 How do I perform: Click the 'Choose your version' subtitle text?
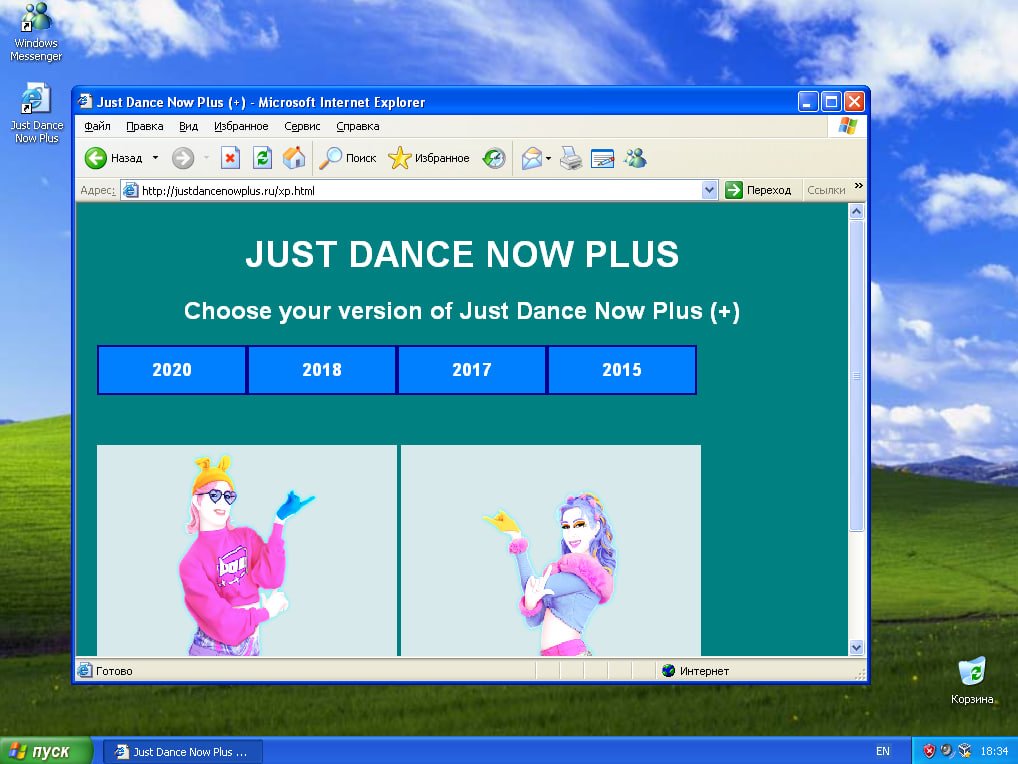[x=462, y=311]
